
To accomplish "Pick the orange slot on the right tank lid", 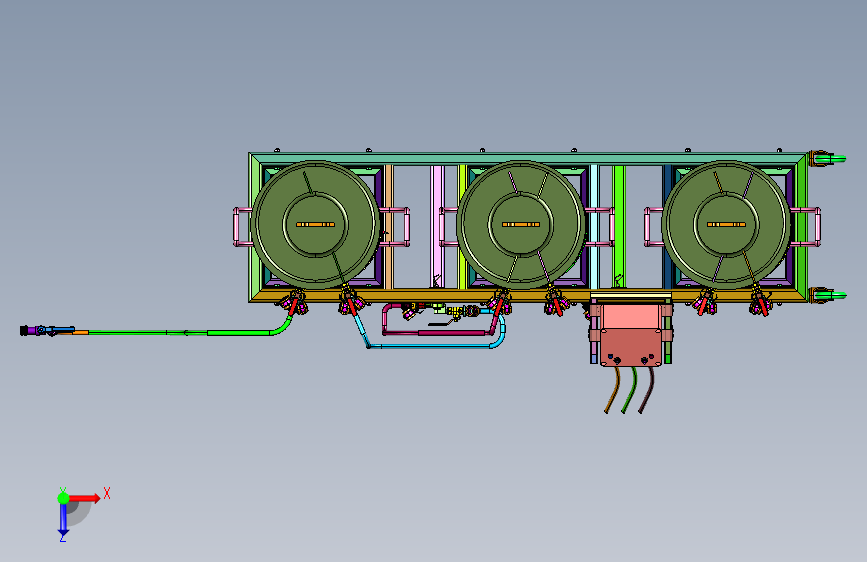I will coord(726,225).
